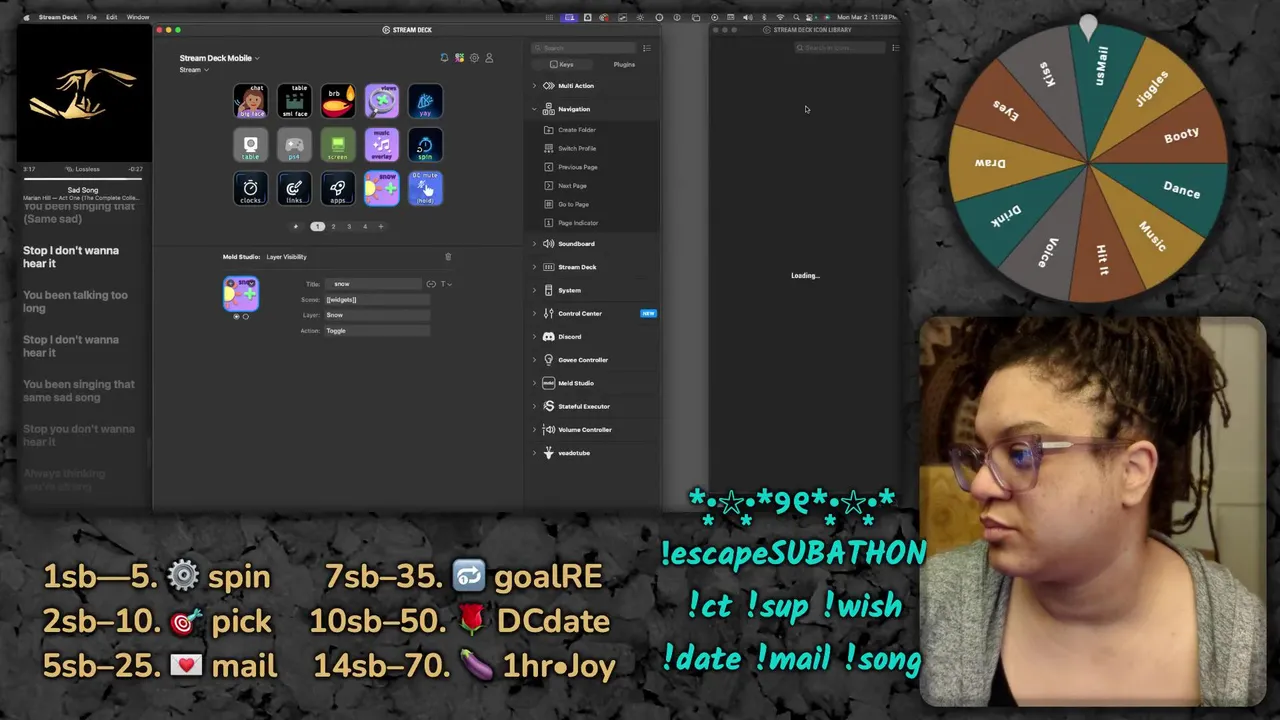Click the Scene field '[[widgets]]'
Image resolution: width=1280 pixels, height=720 pixels.
[x=378, y=300]
